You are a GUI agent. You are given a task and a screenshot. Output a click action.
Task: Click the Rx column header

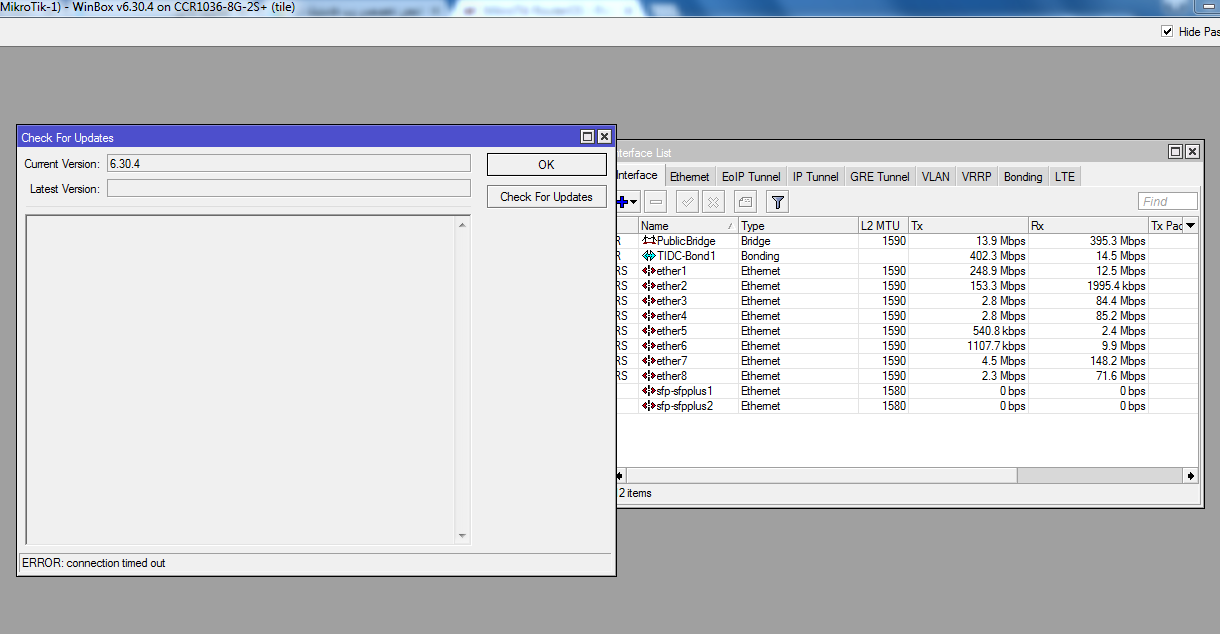[x=1088, y=226]
